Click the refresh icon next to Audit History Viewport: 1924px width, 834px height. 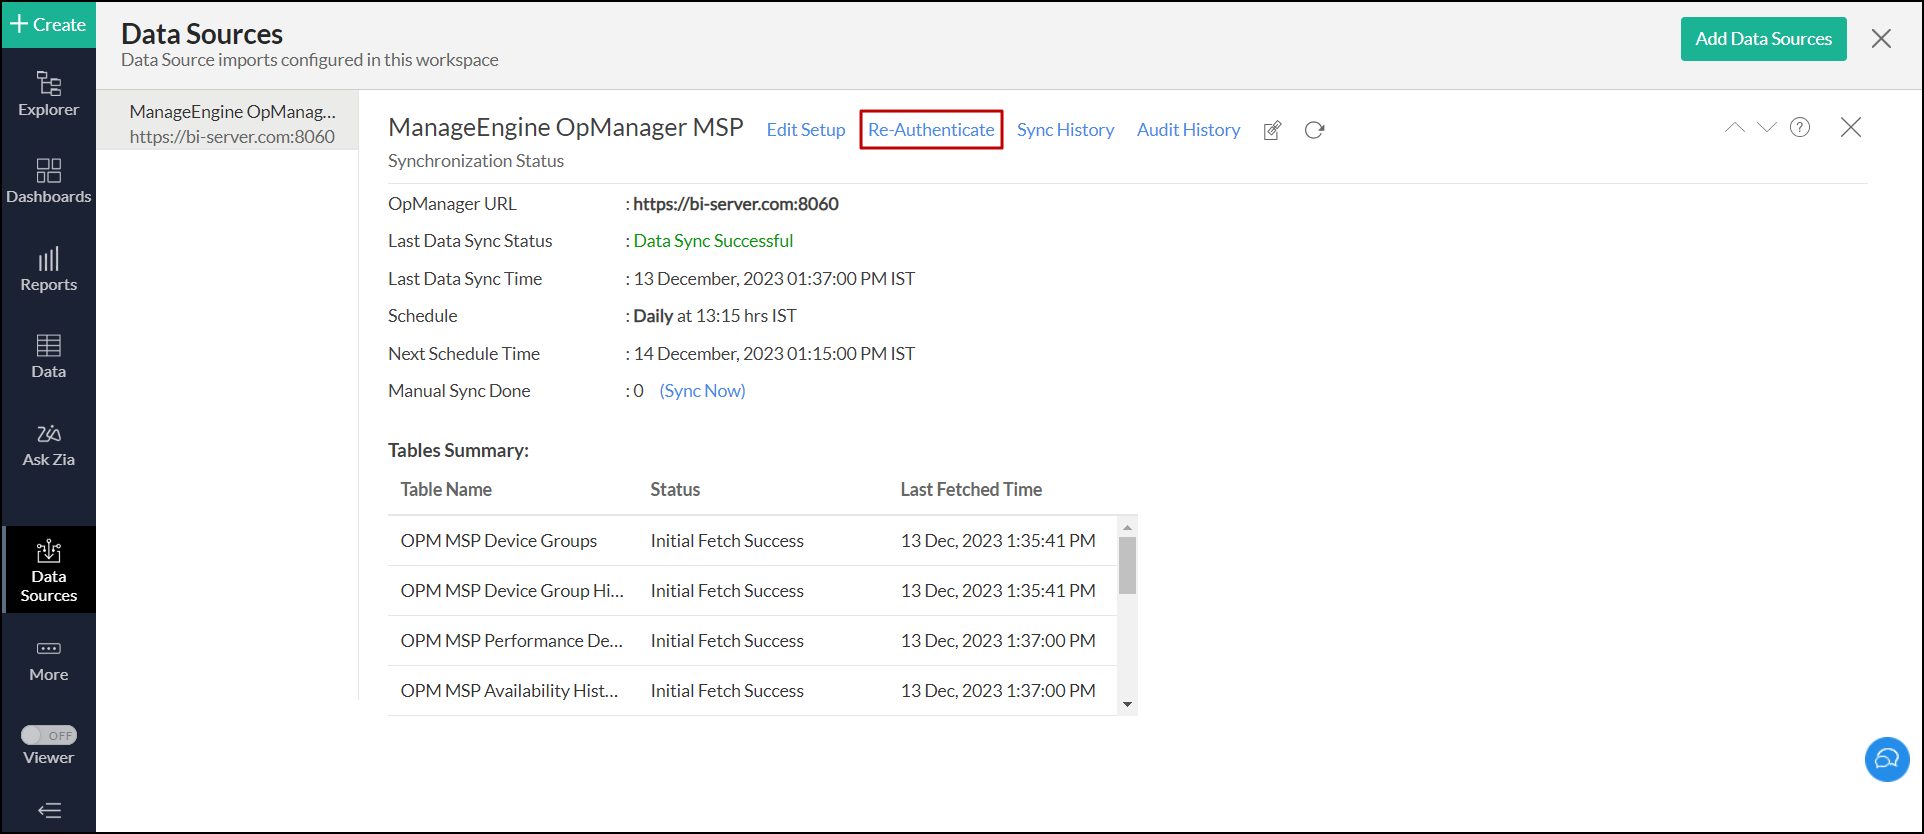[x=1314, y=130]
